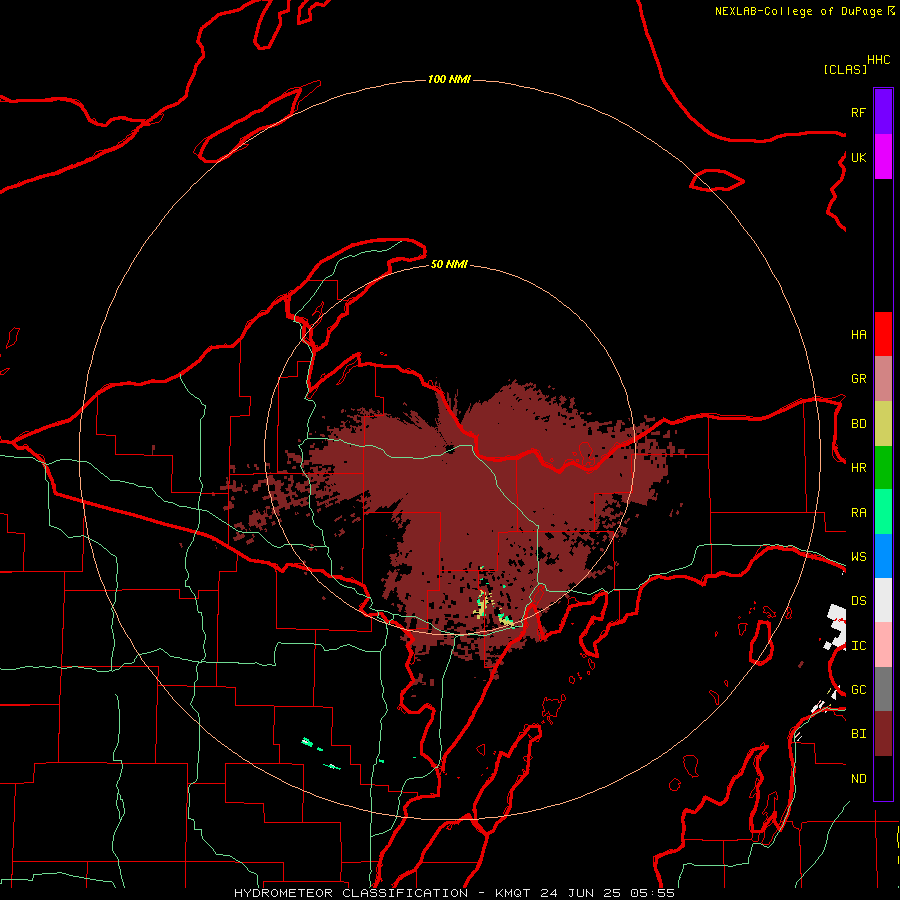Click the yellow big-drops echo cluster
The image size is (900, 900).
tap(482, 606)
